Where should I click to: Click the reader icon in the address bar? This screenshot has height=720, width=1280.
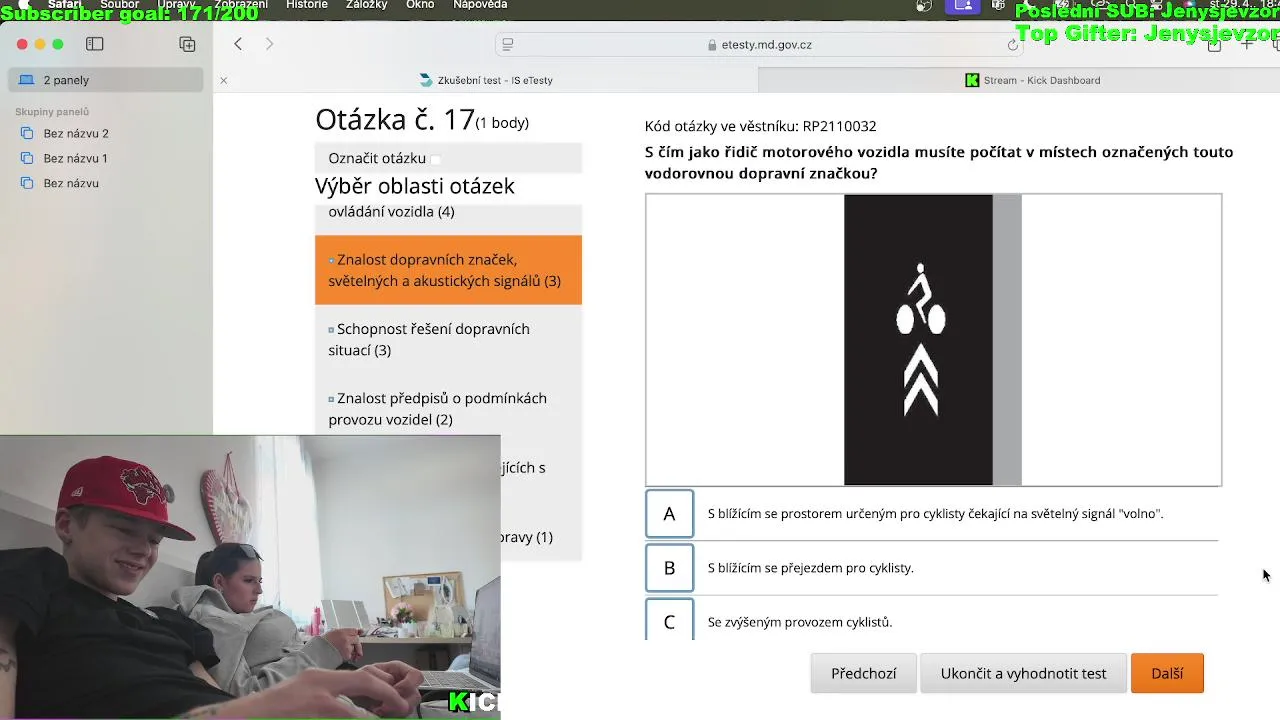coord(508,44)
